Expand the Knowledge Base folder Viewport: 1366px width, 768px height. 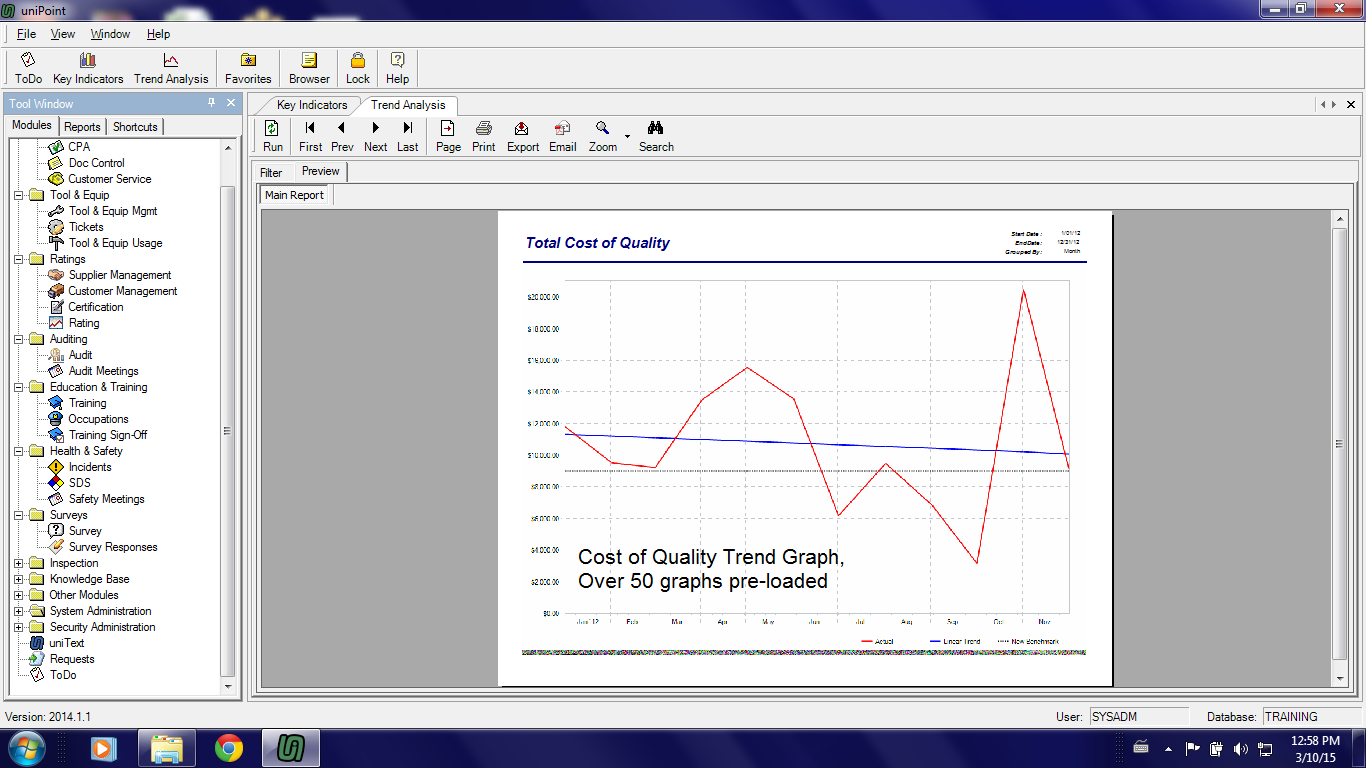[x=19, y=579]
